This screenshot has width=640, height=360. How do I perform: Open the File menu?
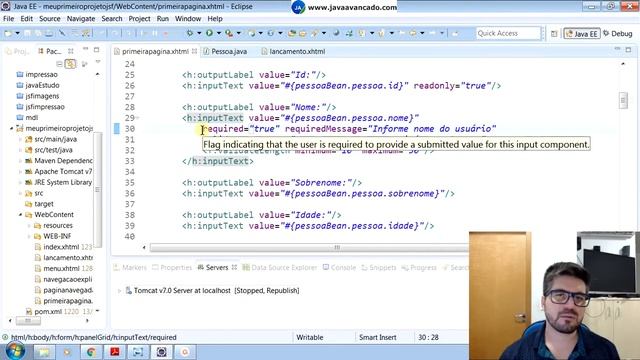click(x=9, y=19)
